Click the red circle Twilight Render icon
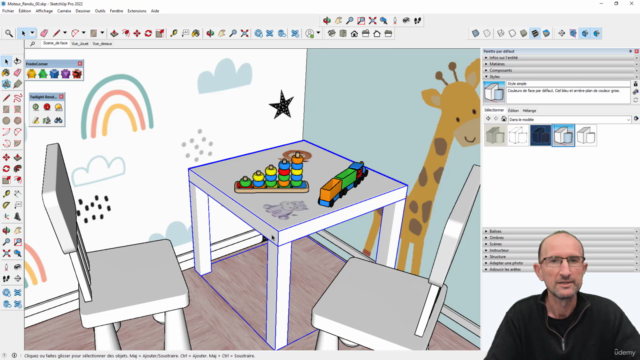Image resolution: width=640 pixels, height=360 pixels. (47, 107)
